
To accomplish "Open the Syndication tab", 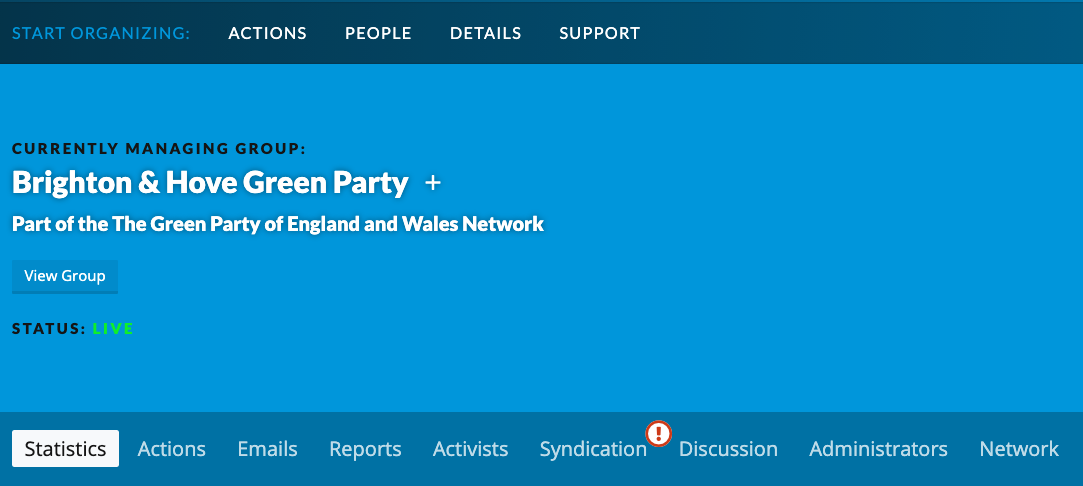I will click(593, 449).
